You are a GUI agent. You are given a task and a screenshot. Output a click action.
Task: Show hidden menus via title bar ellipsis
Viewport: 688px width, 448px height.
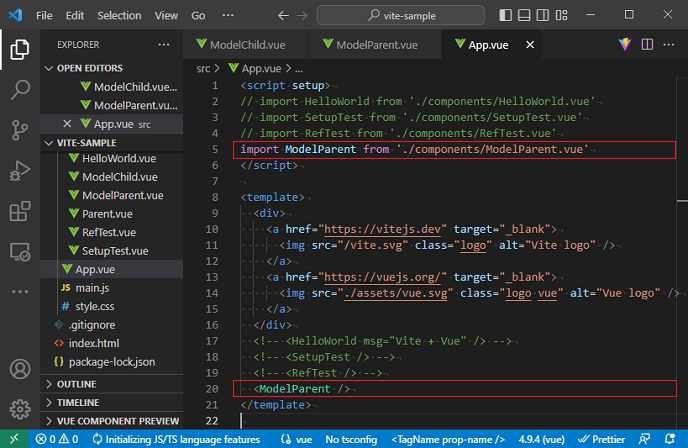click(228, 15)
